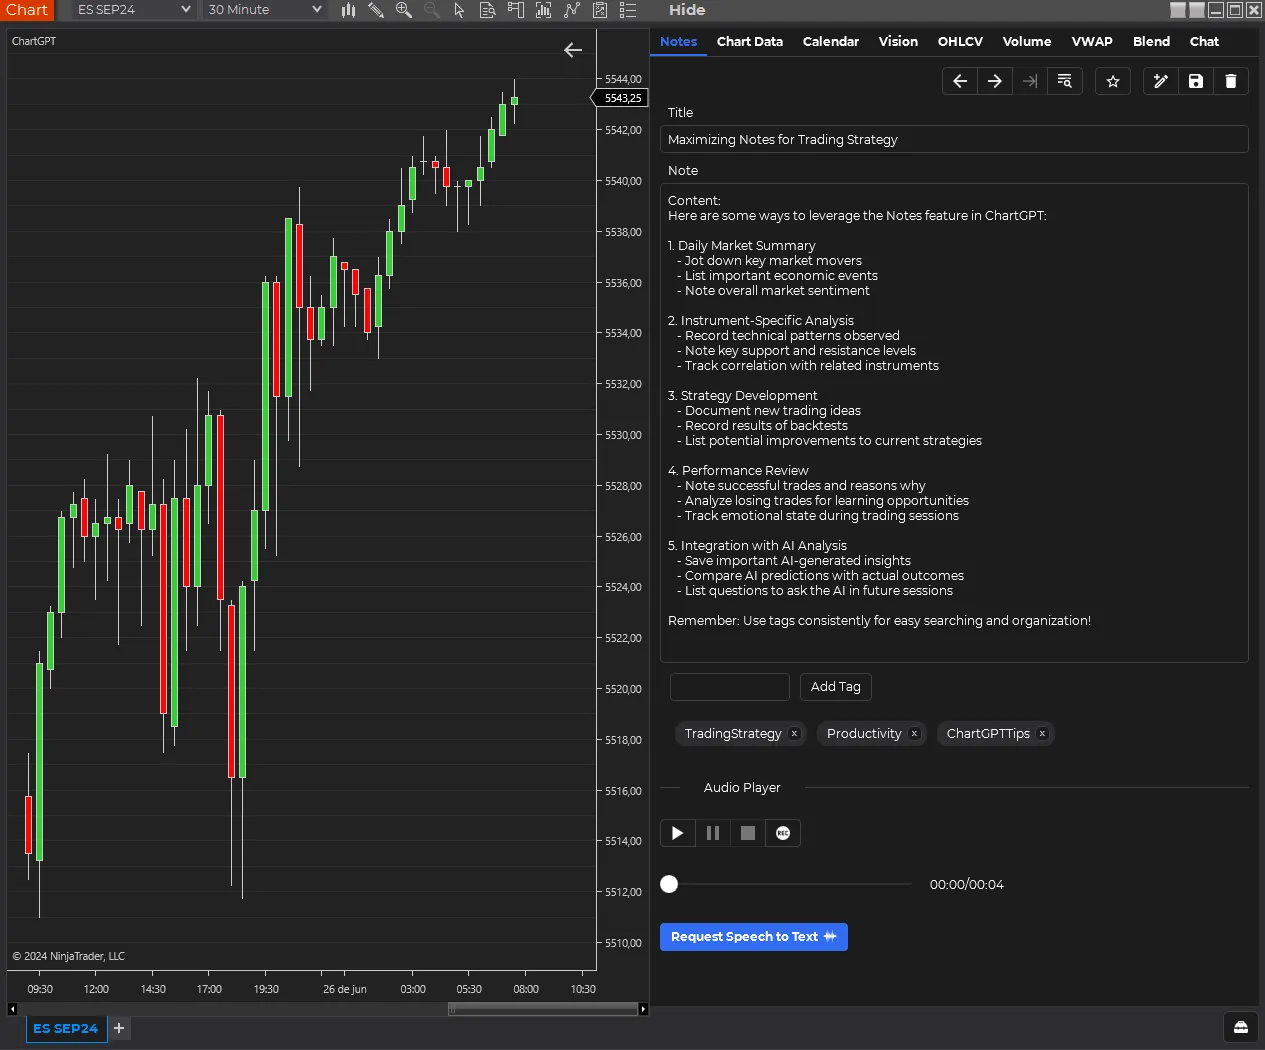
Task: Delete the note with trash icon
Action: point(1230,81)
